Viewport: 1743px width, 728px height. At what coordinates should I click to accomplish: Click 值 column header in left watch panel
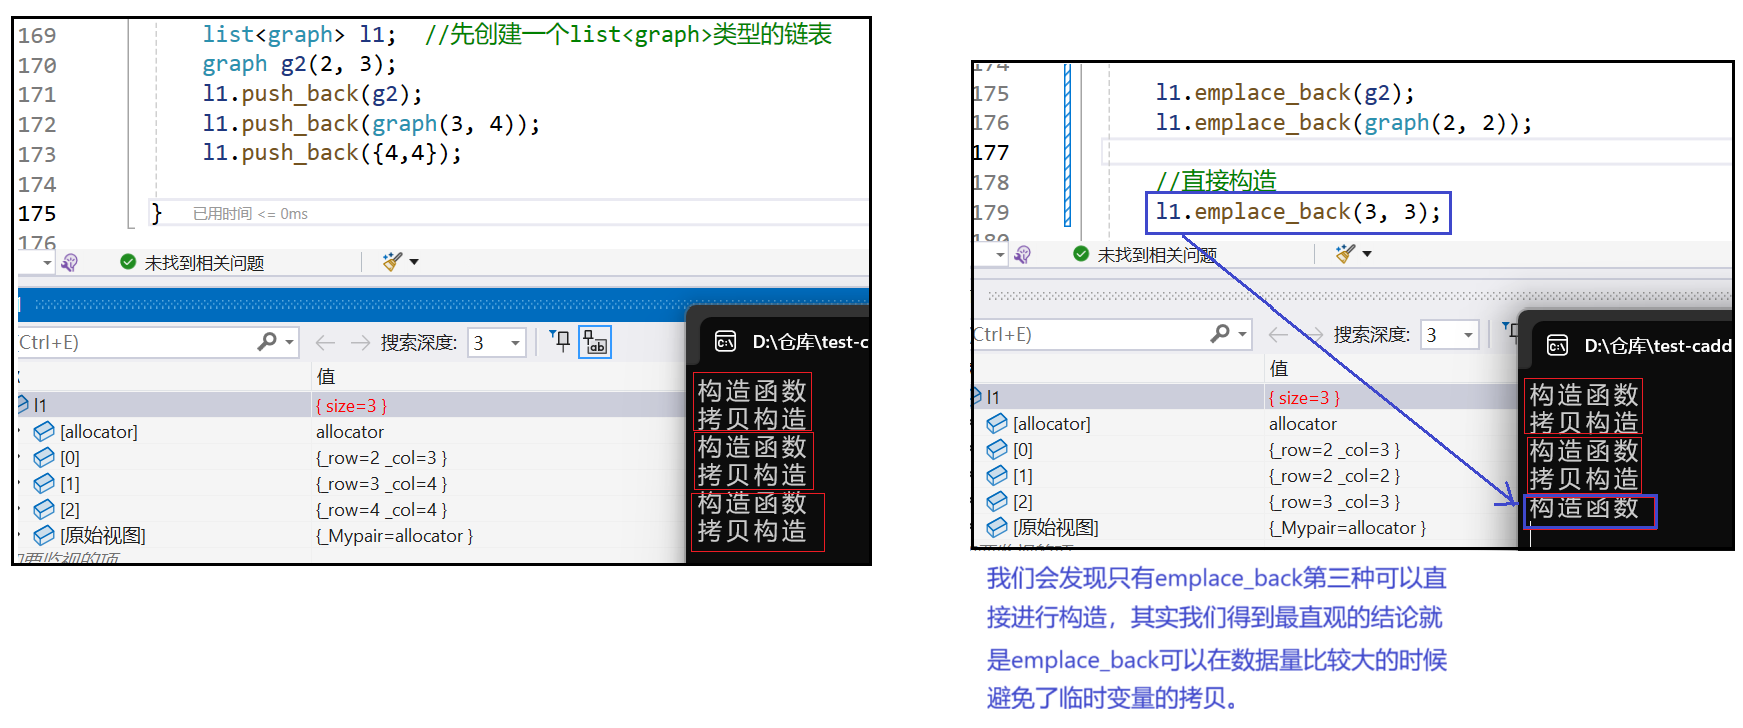(x=326, y=376)
